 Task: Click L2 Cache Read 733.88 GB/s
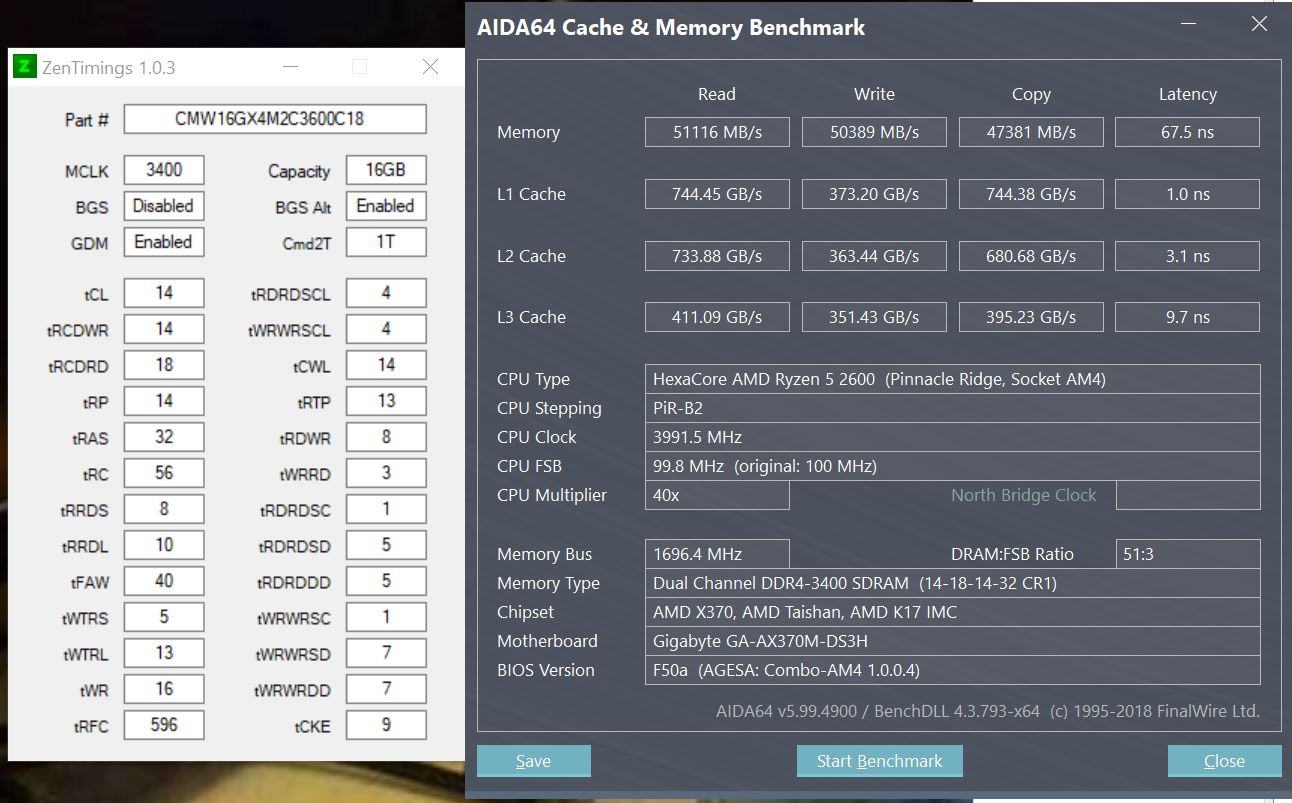[717, 256]
